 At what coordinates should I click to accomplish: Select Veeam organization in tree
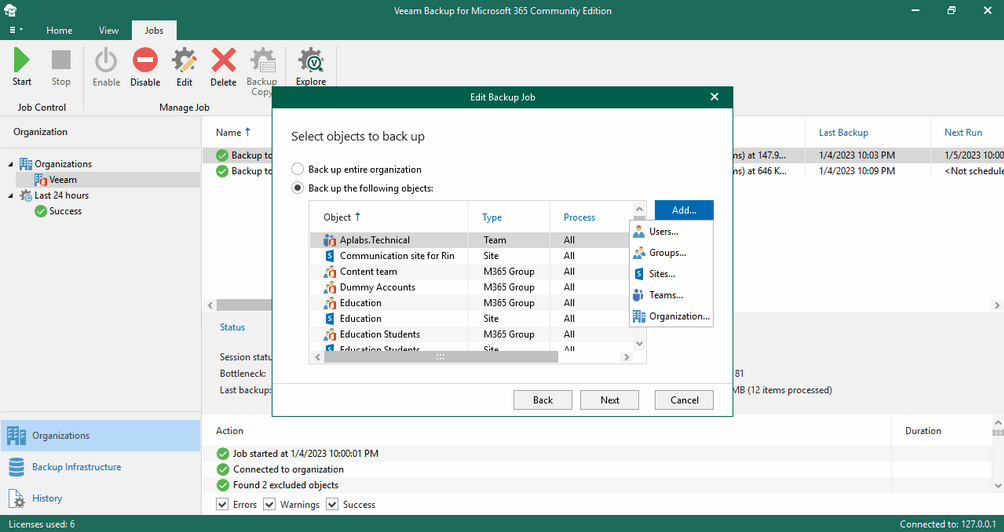click(63, 180)
